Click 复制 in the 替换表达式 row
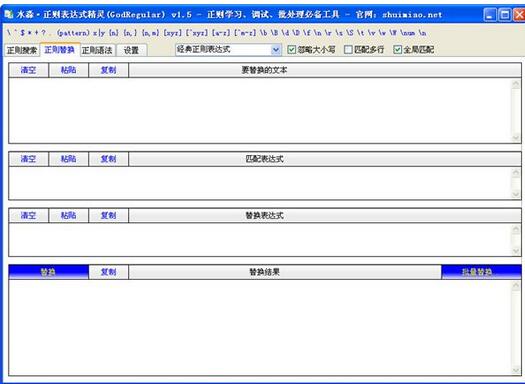 [x=108, y=215]
